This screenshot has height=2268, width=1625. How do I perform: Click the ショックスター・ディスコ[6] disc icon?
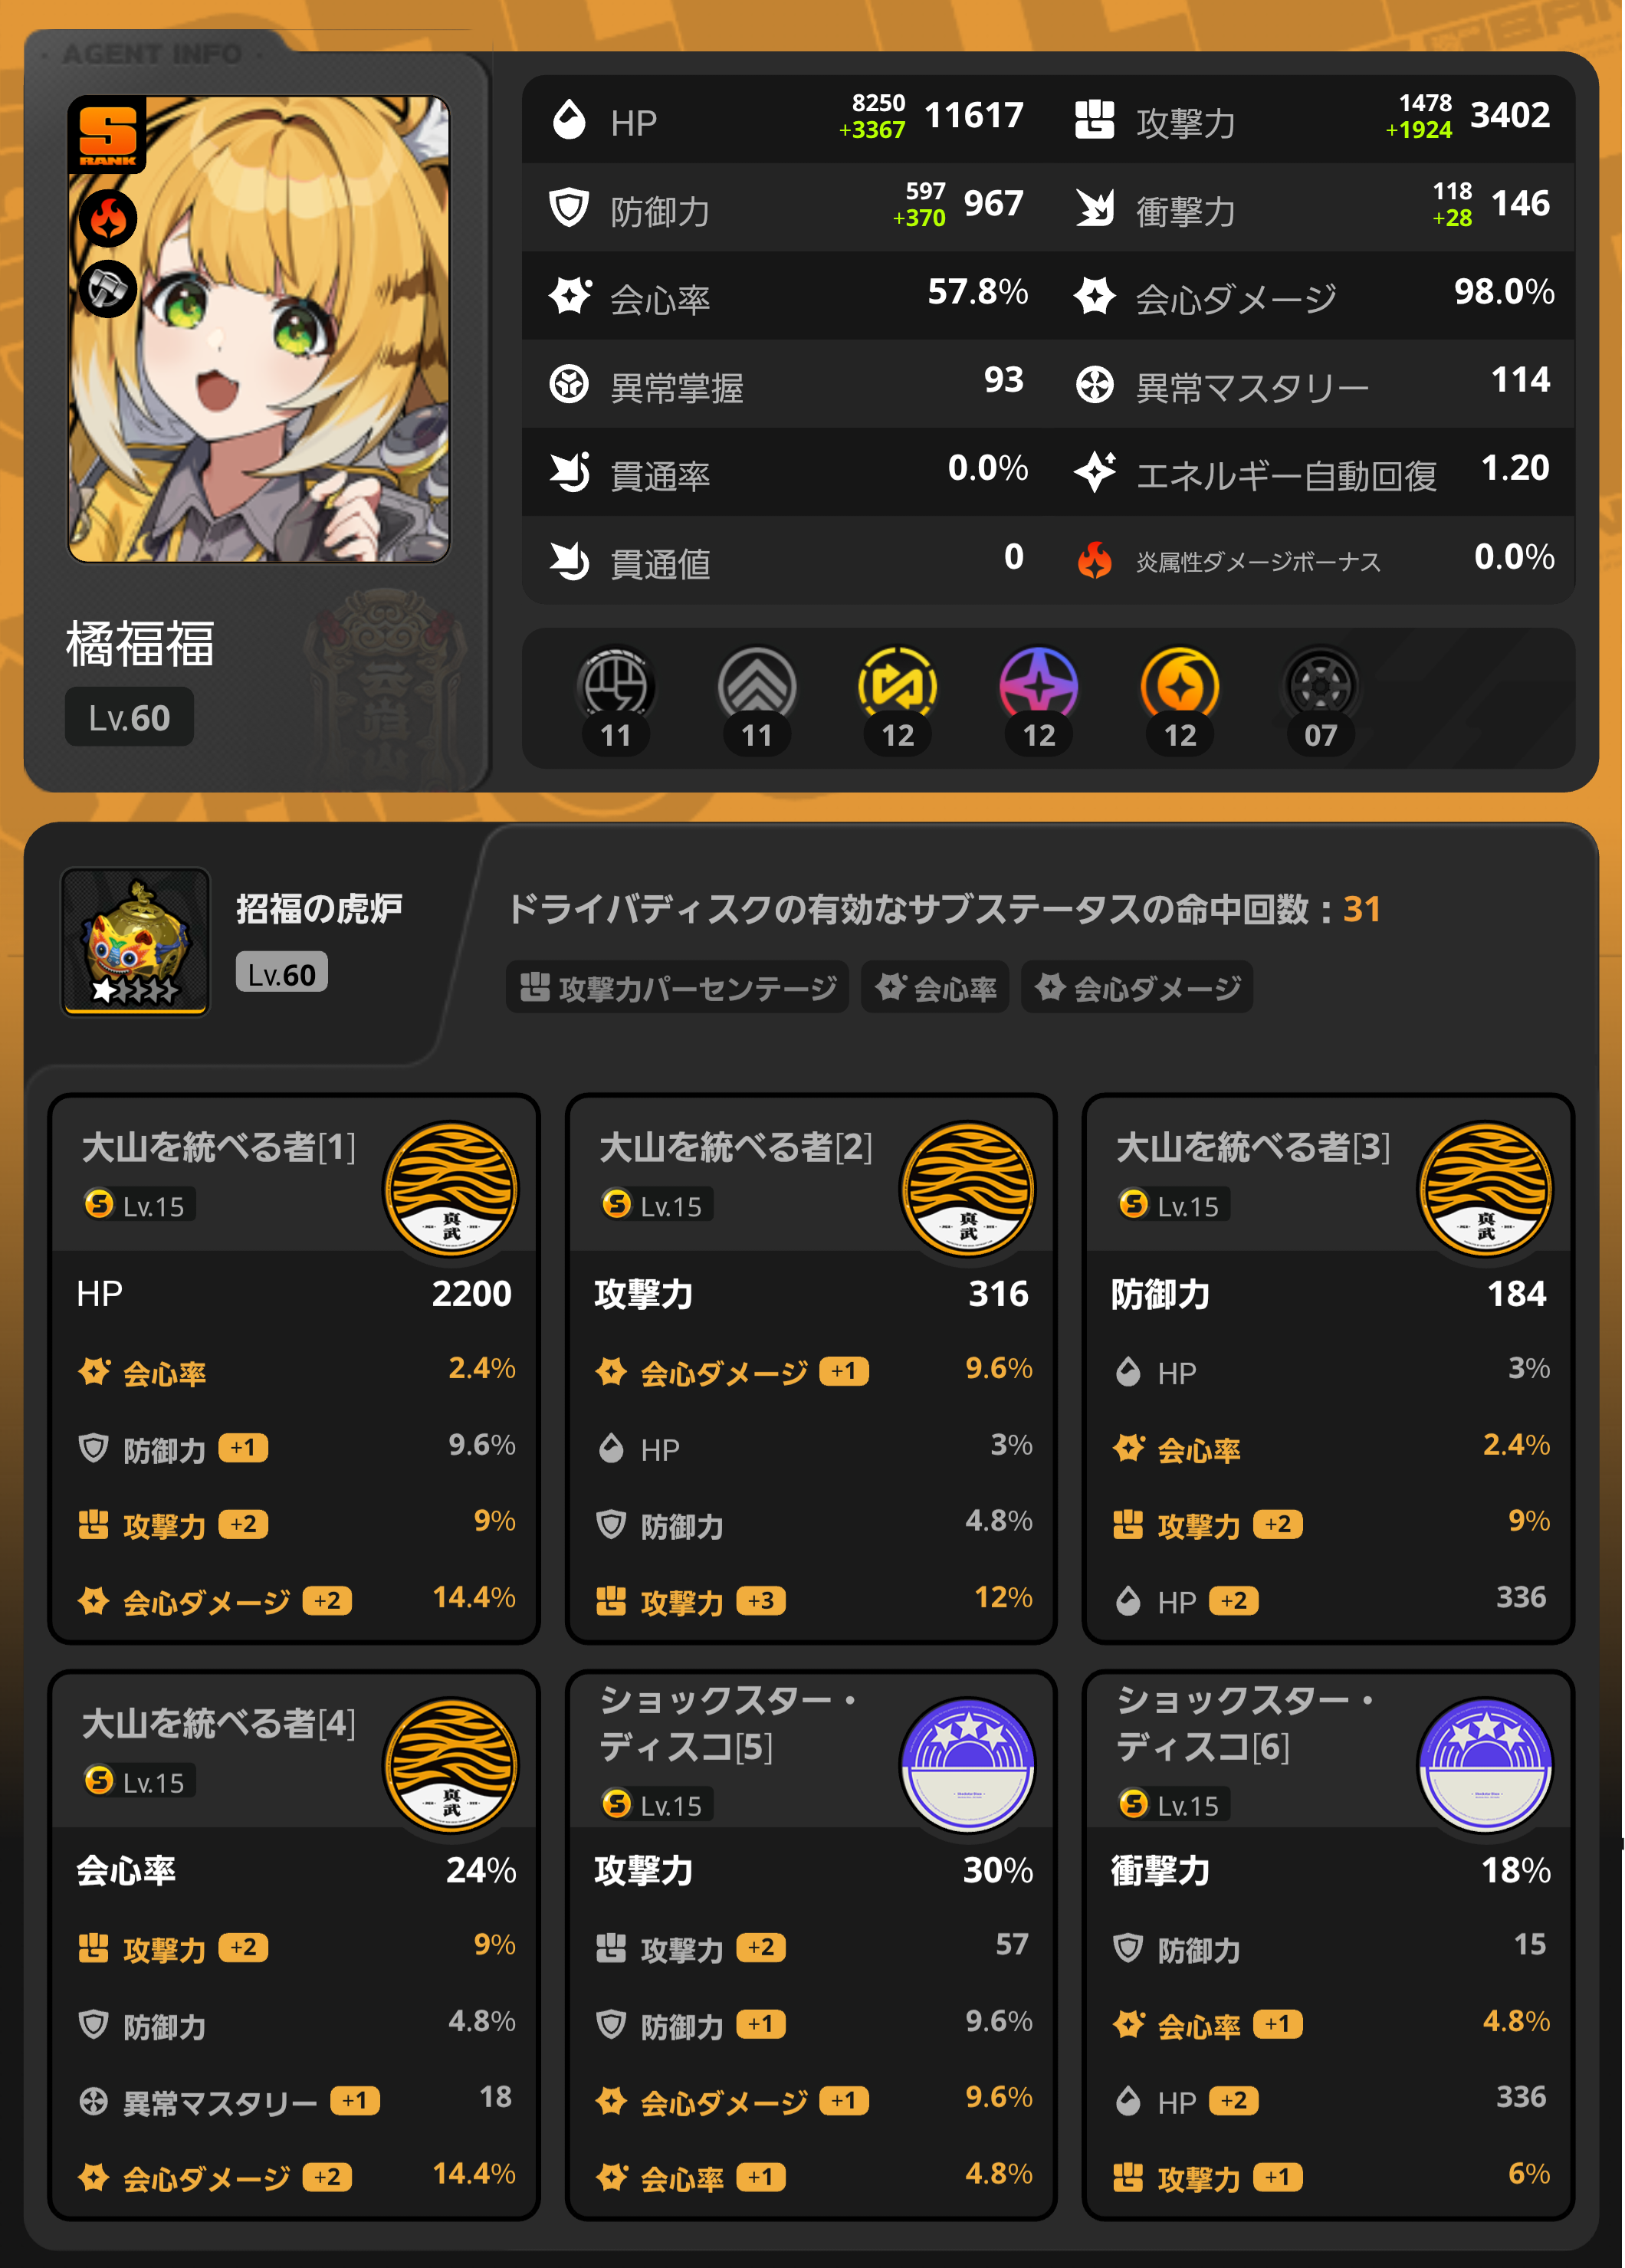click(x=1486, y=1765)
